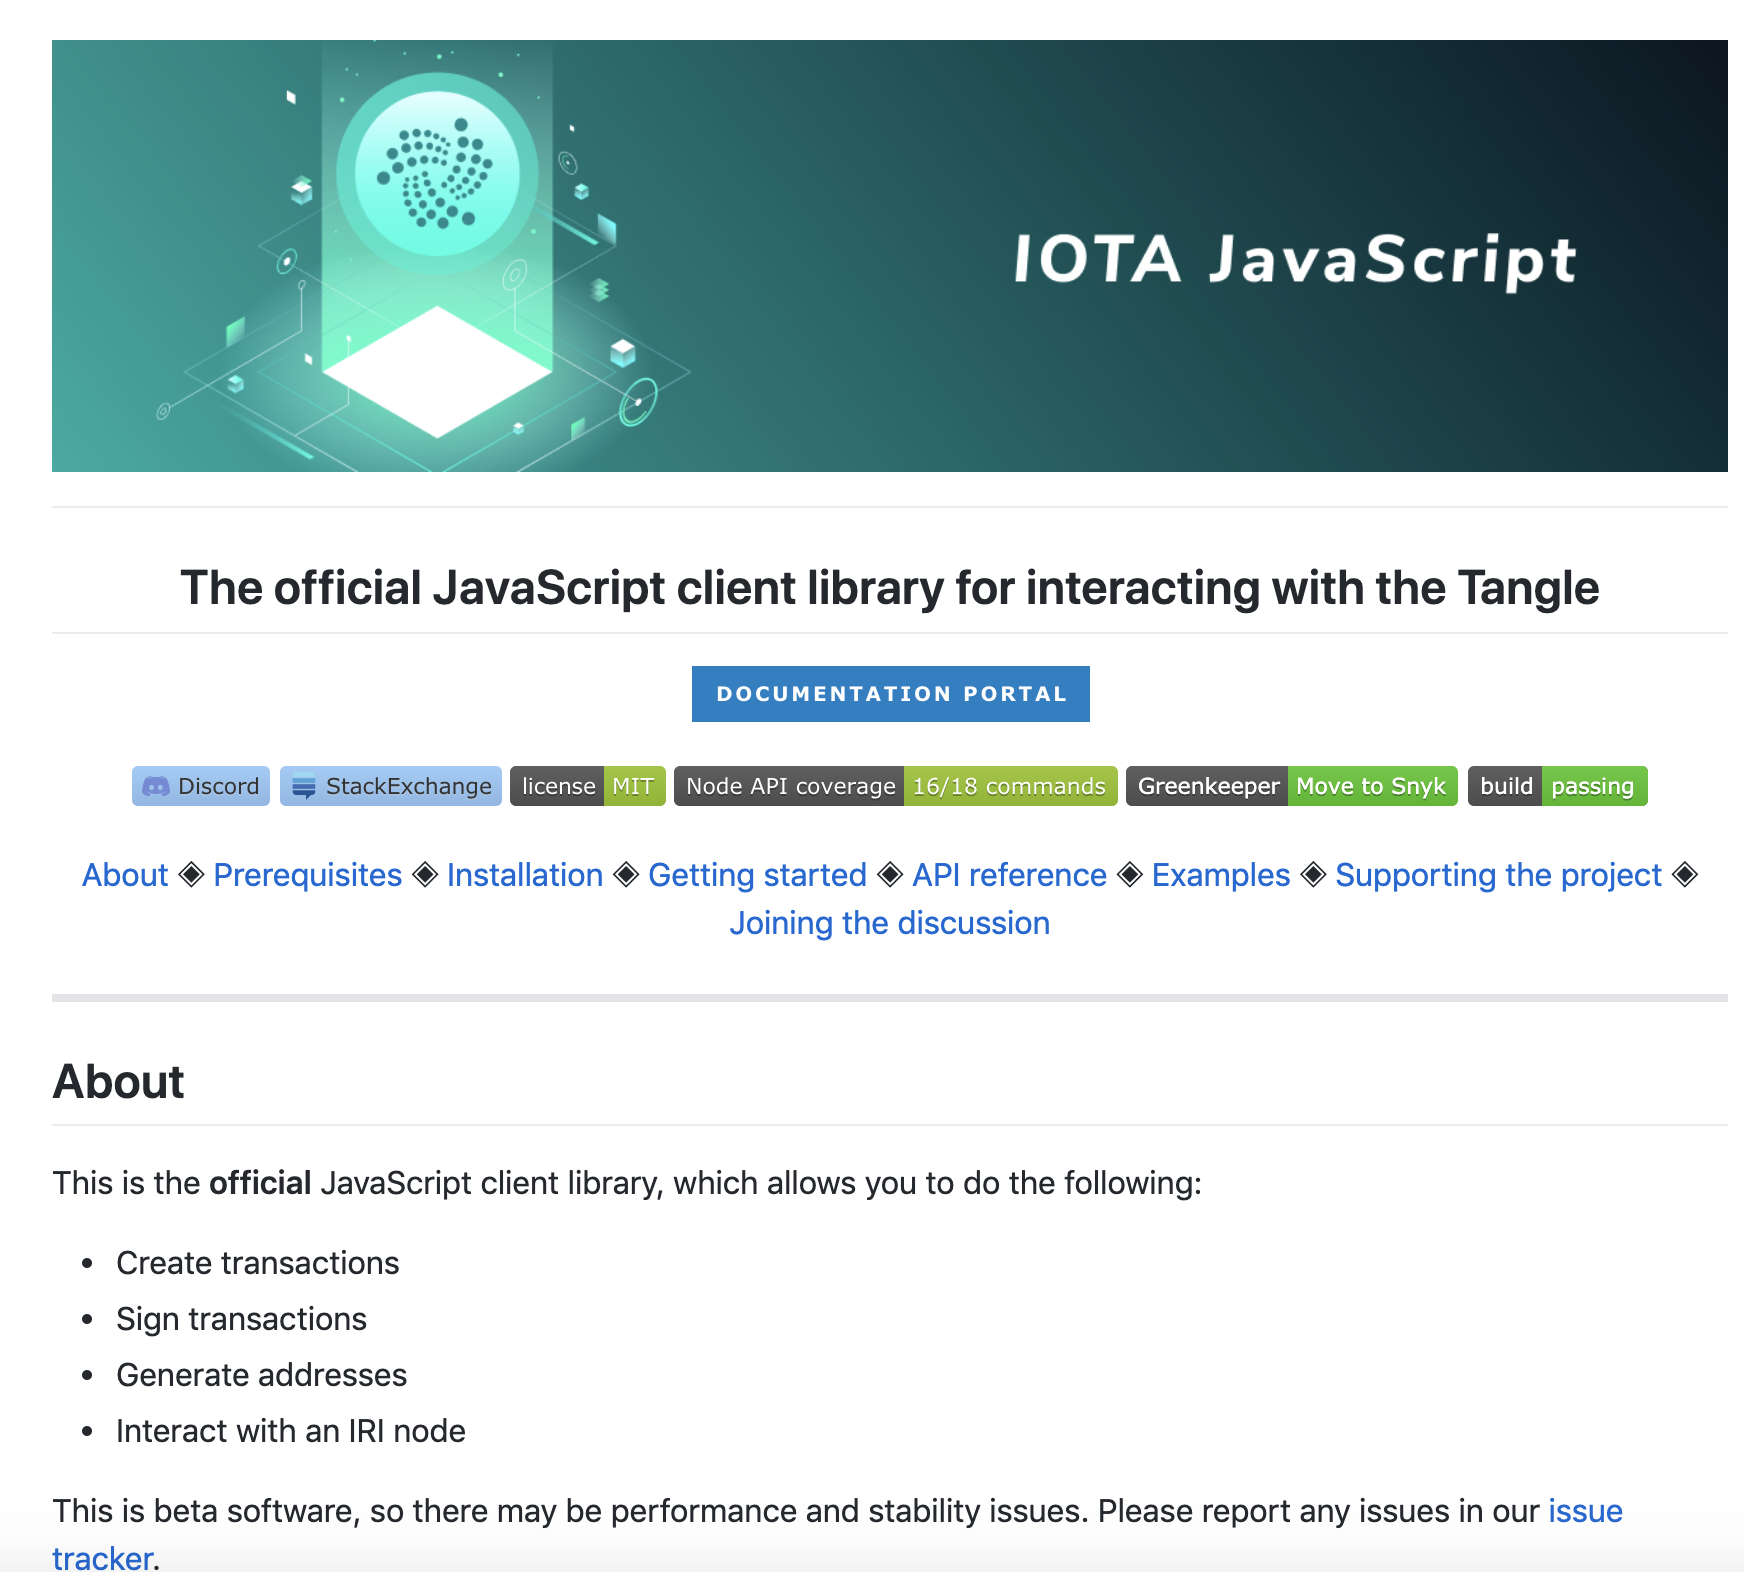Click the About section heading
This screenshot has width=1744, height=1572.
pyautogui.click(x=119, y=1082)
